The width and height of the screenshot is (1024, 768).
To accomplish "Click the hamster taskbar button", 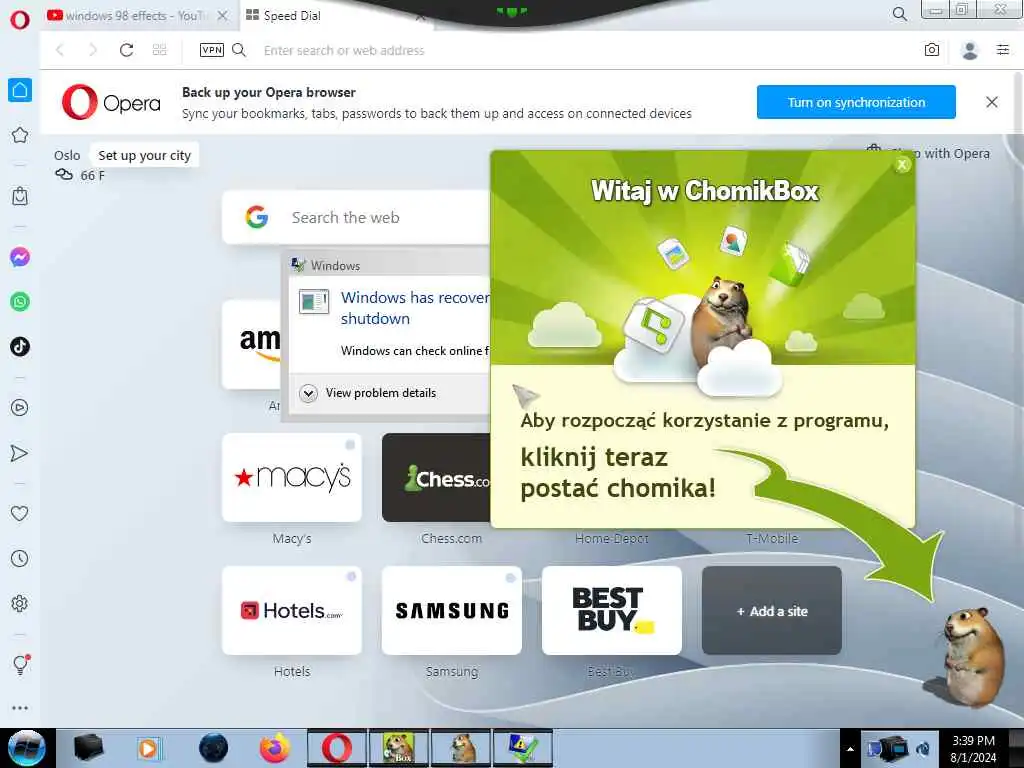I will click(x=461, y=748).
